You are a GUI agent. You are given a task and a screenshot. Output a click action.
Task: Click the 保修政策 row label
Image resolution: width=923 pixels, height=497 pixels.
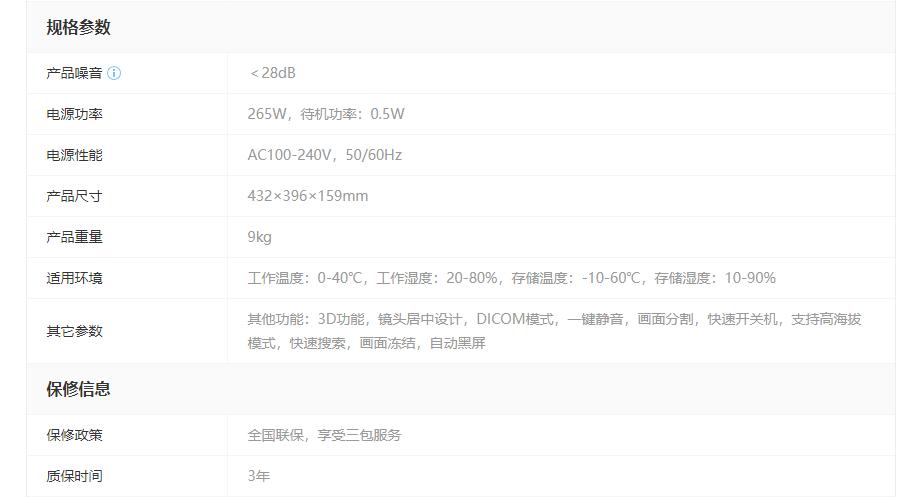pos(74,435)
